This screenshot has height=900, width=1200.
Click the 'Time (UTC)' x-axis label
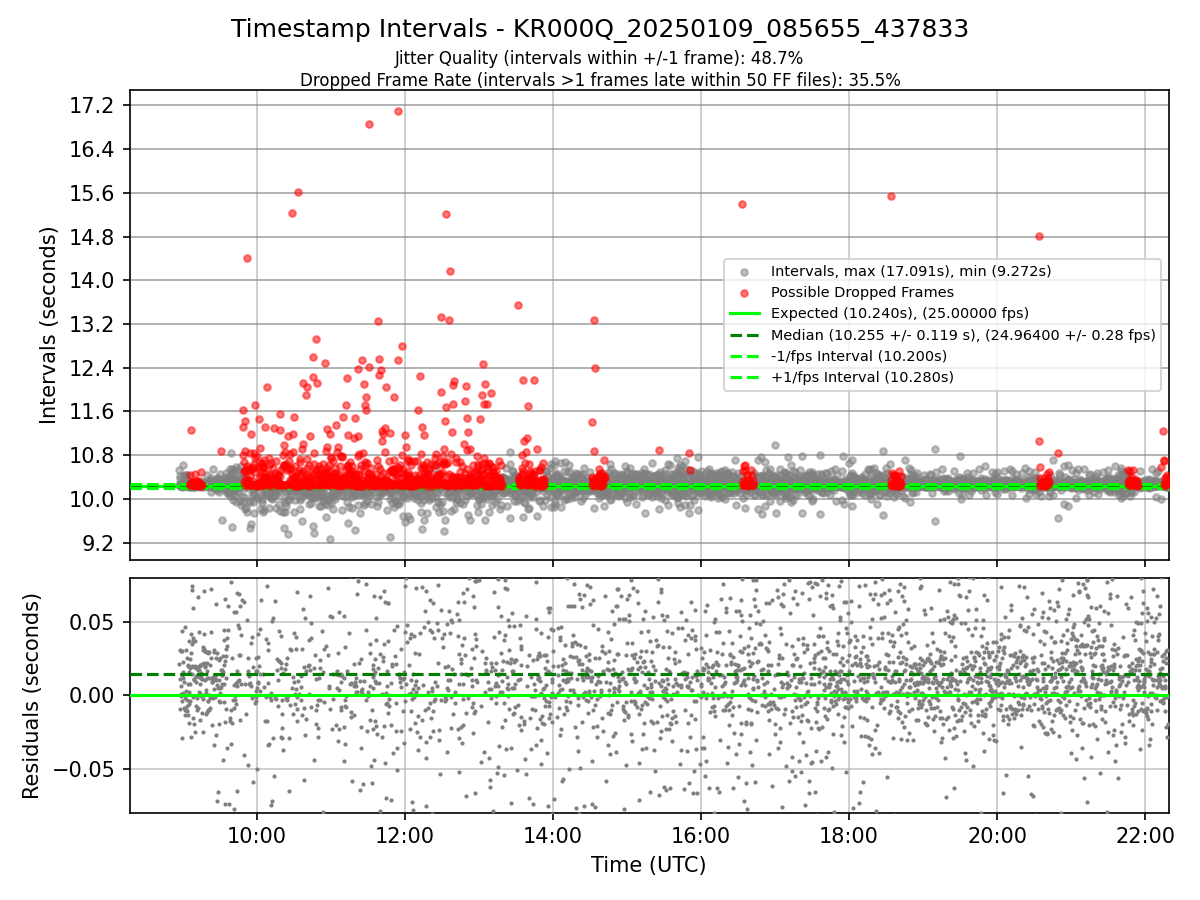[x=648, y=865]
